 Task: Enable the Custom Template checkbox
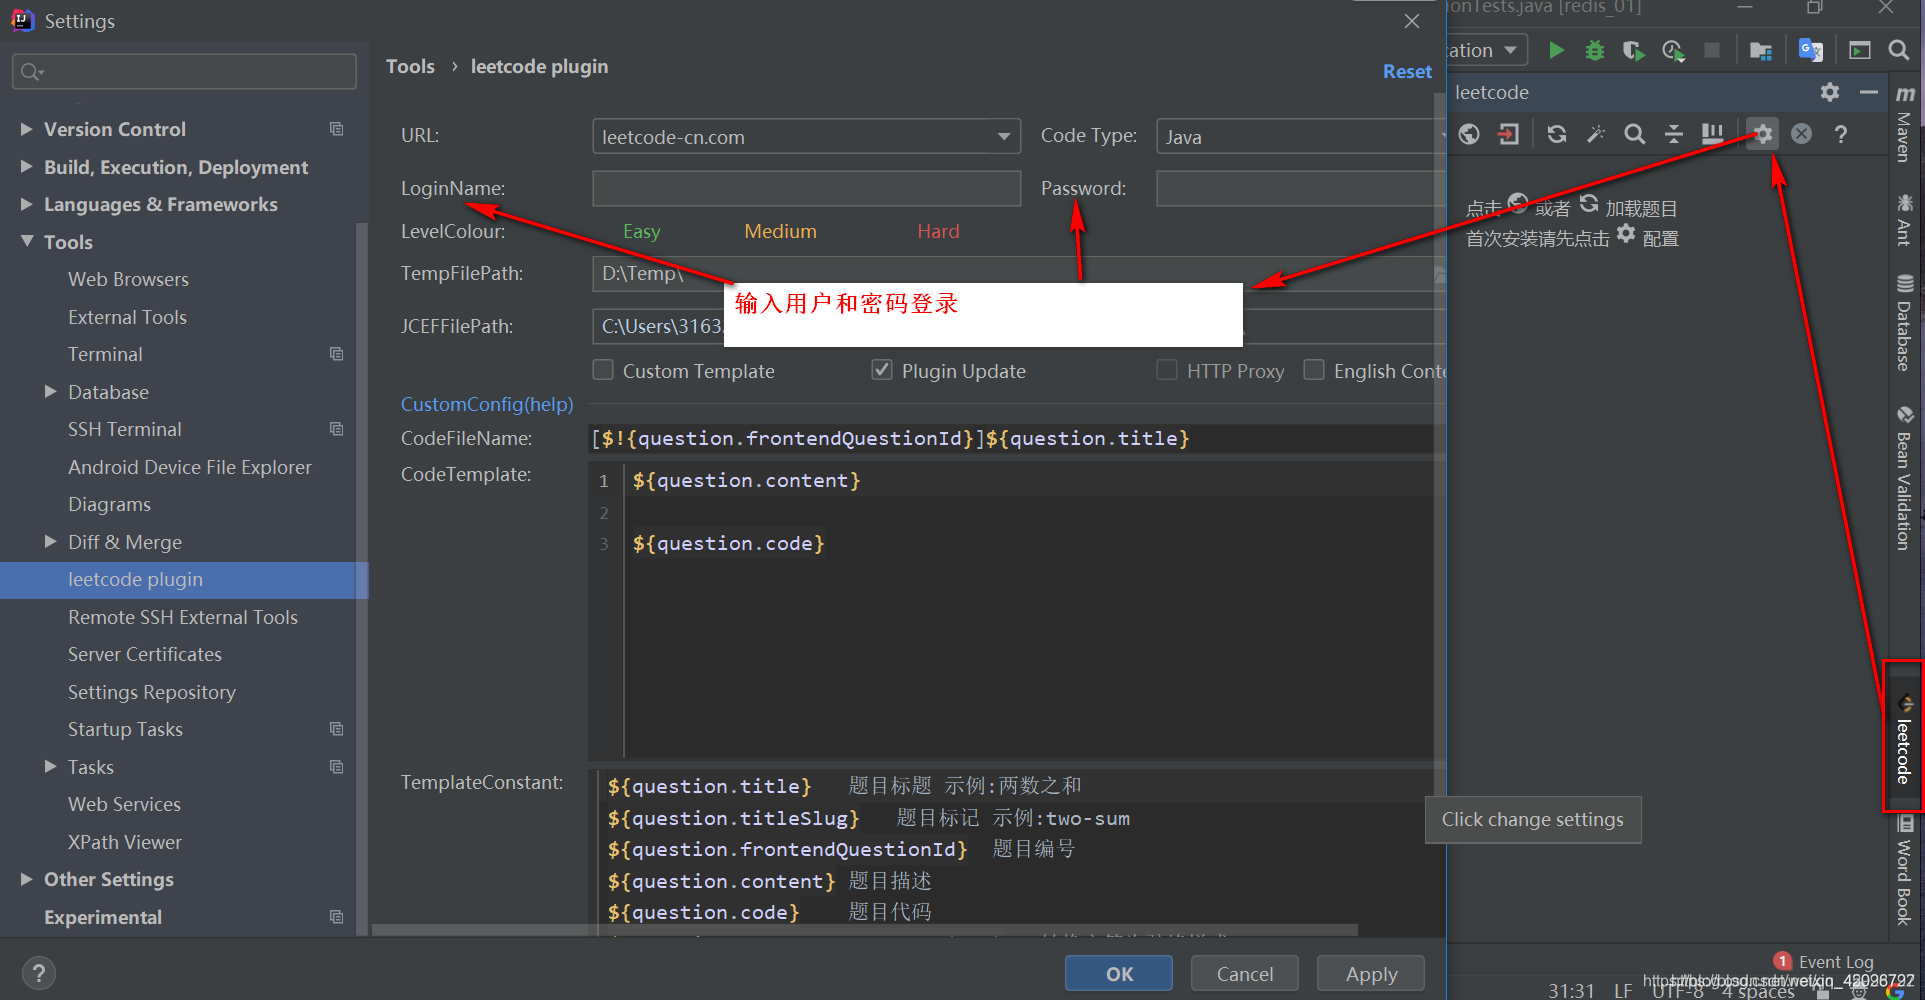tap(603, 370)
